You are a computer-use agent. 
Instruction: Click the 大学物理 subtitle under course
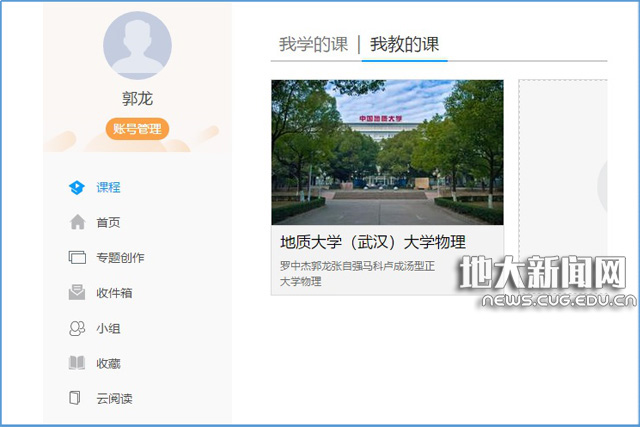300,281
